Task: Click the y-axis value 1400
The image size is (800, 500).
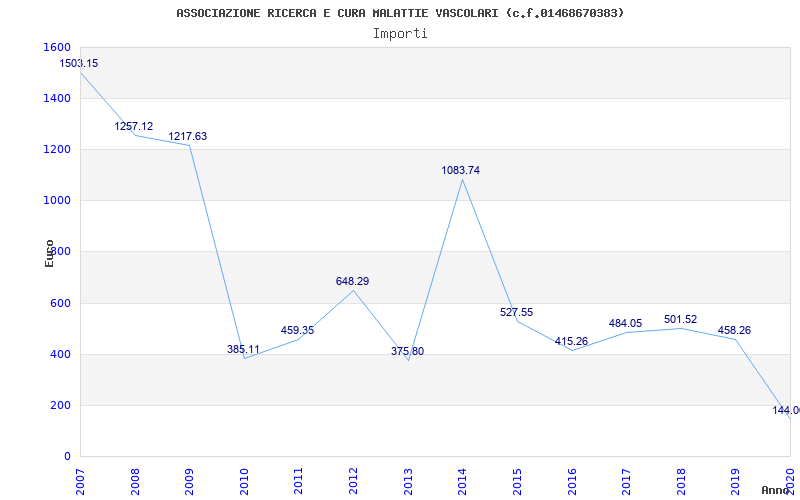Action: 58,98
